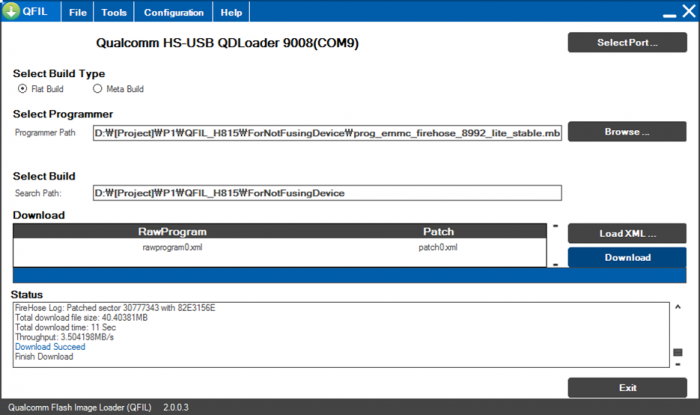700x415 pixels.
Task: Click the blue download progress bar
Action: coord(350,275)
